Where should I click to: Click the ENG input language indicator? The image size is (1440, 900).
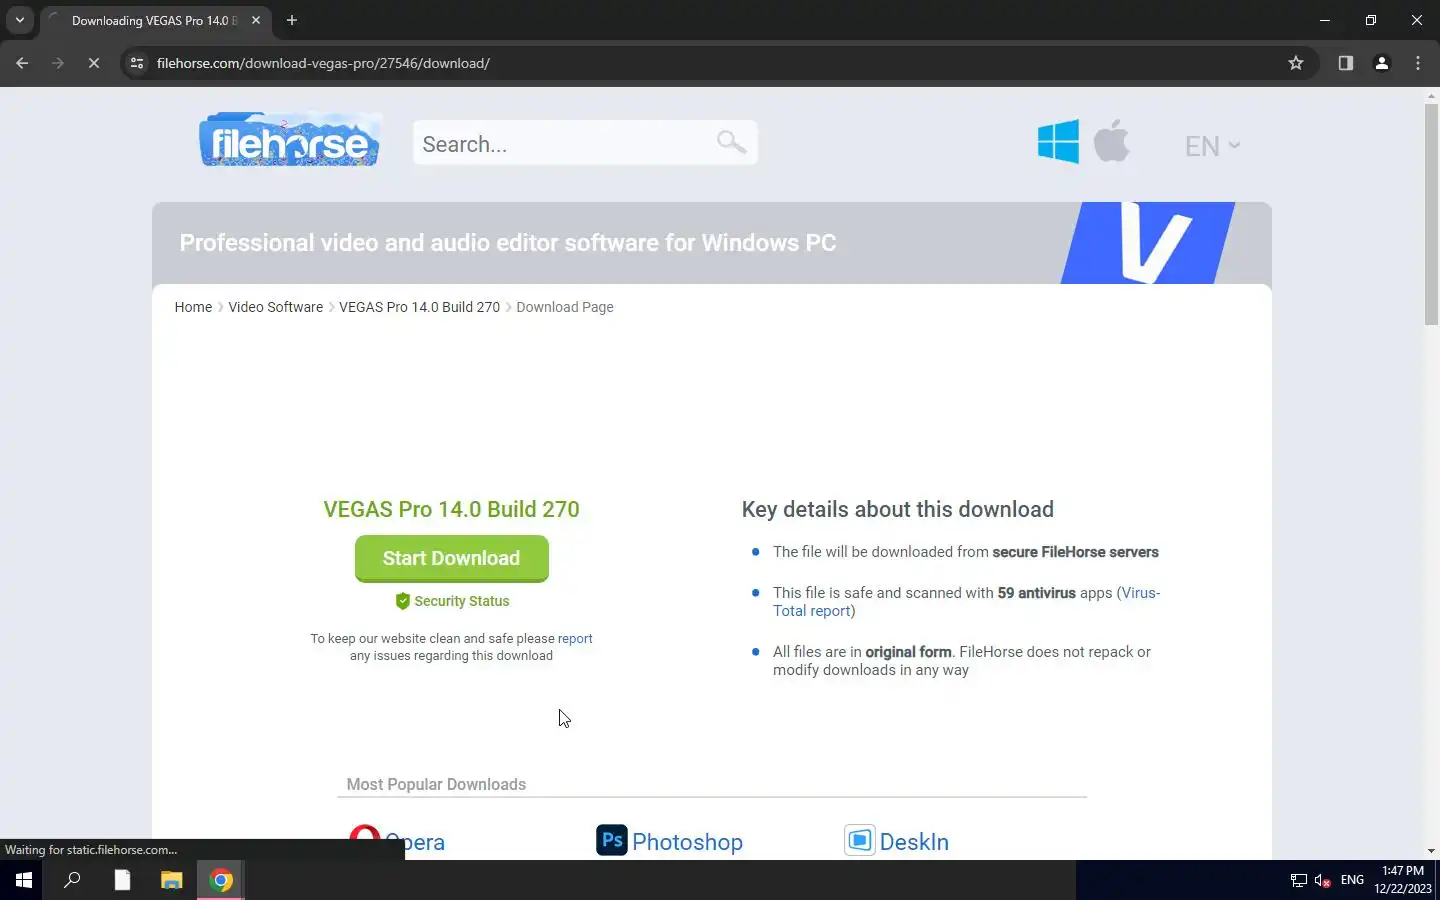[1352, 880]
